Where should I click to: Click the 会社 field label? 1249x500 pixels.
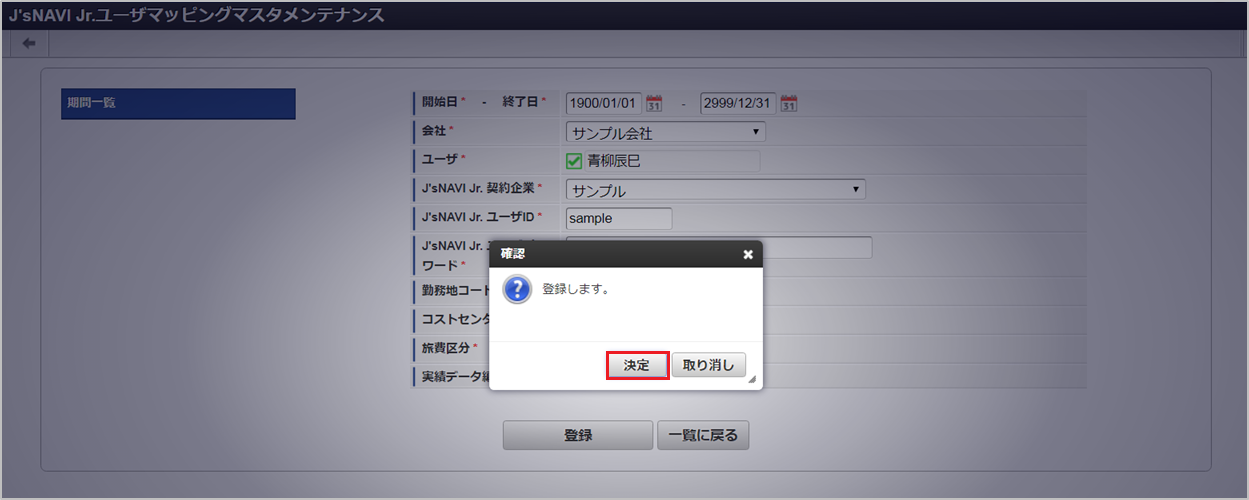[434, 131]
